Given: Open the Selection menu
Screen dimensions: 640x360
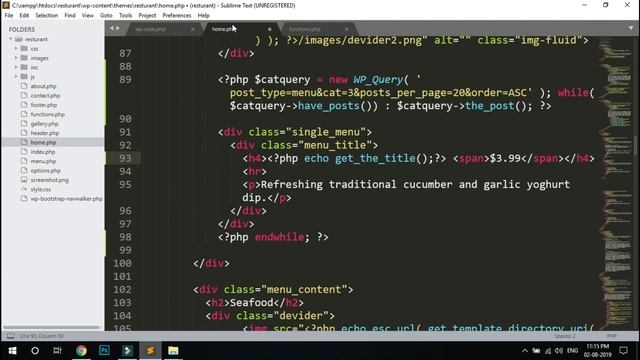Looking at the screenshot, I should (x=47, y=16).
